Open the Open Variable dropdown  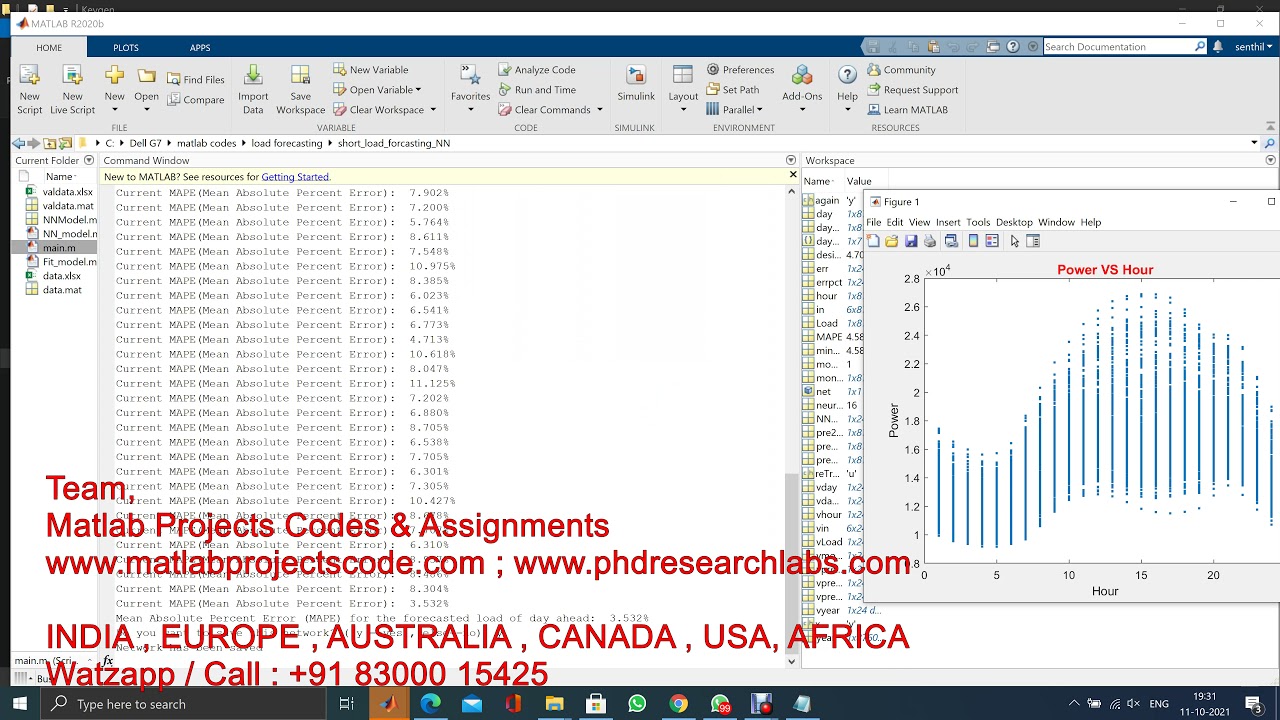pyautogui.click(x=418, y=90)
